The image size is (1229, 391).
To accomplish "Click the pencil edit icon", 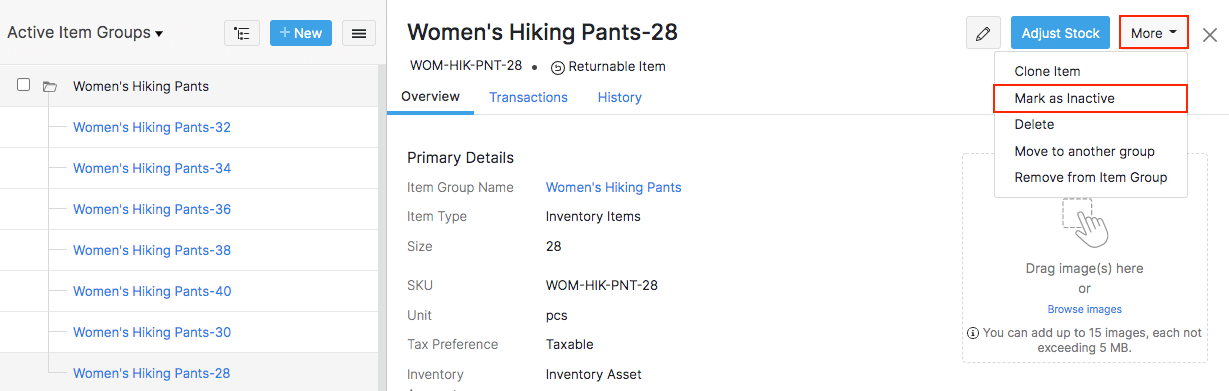I will (x=983, y=33).
